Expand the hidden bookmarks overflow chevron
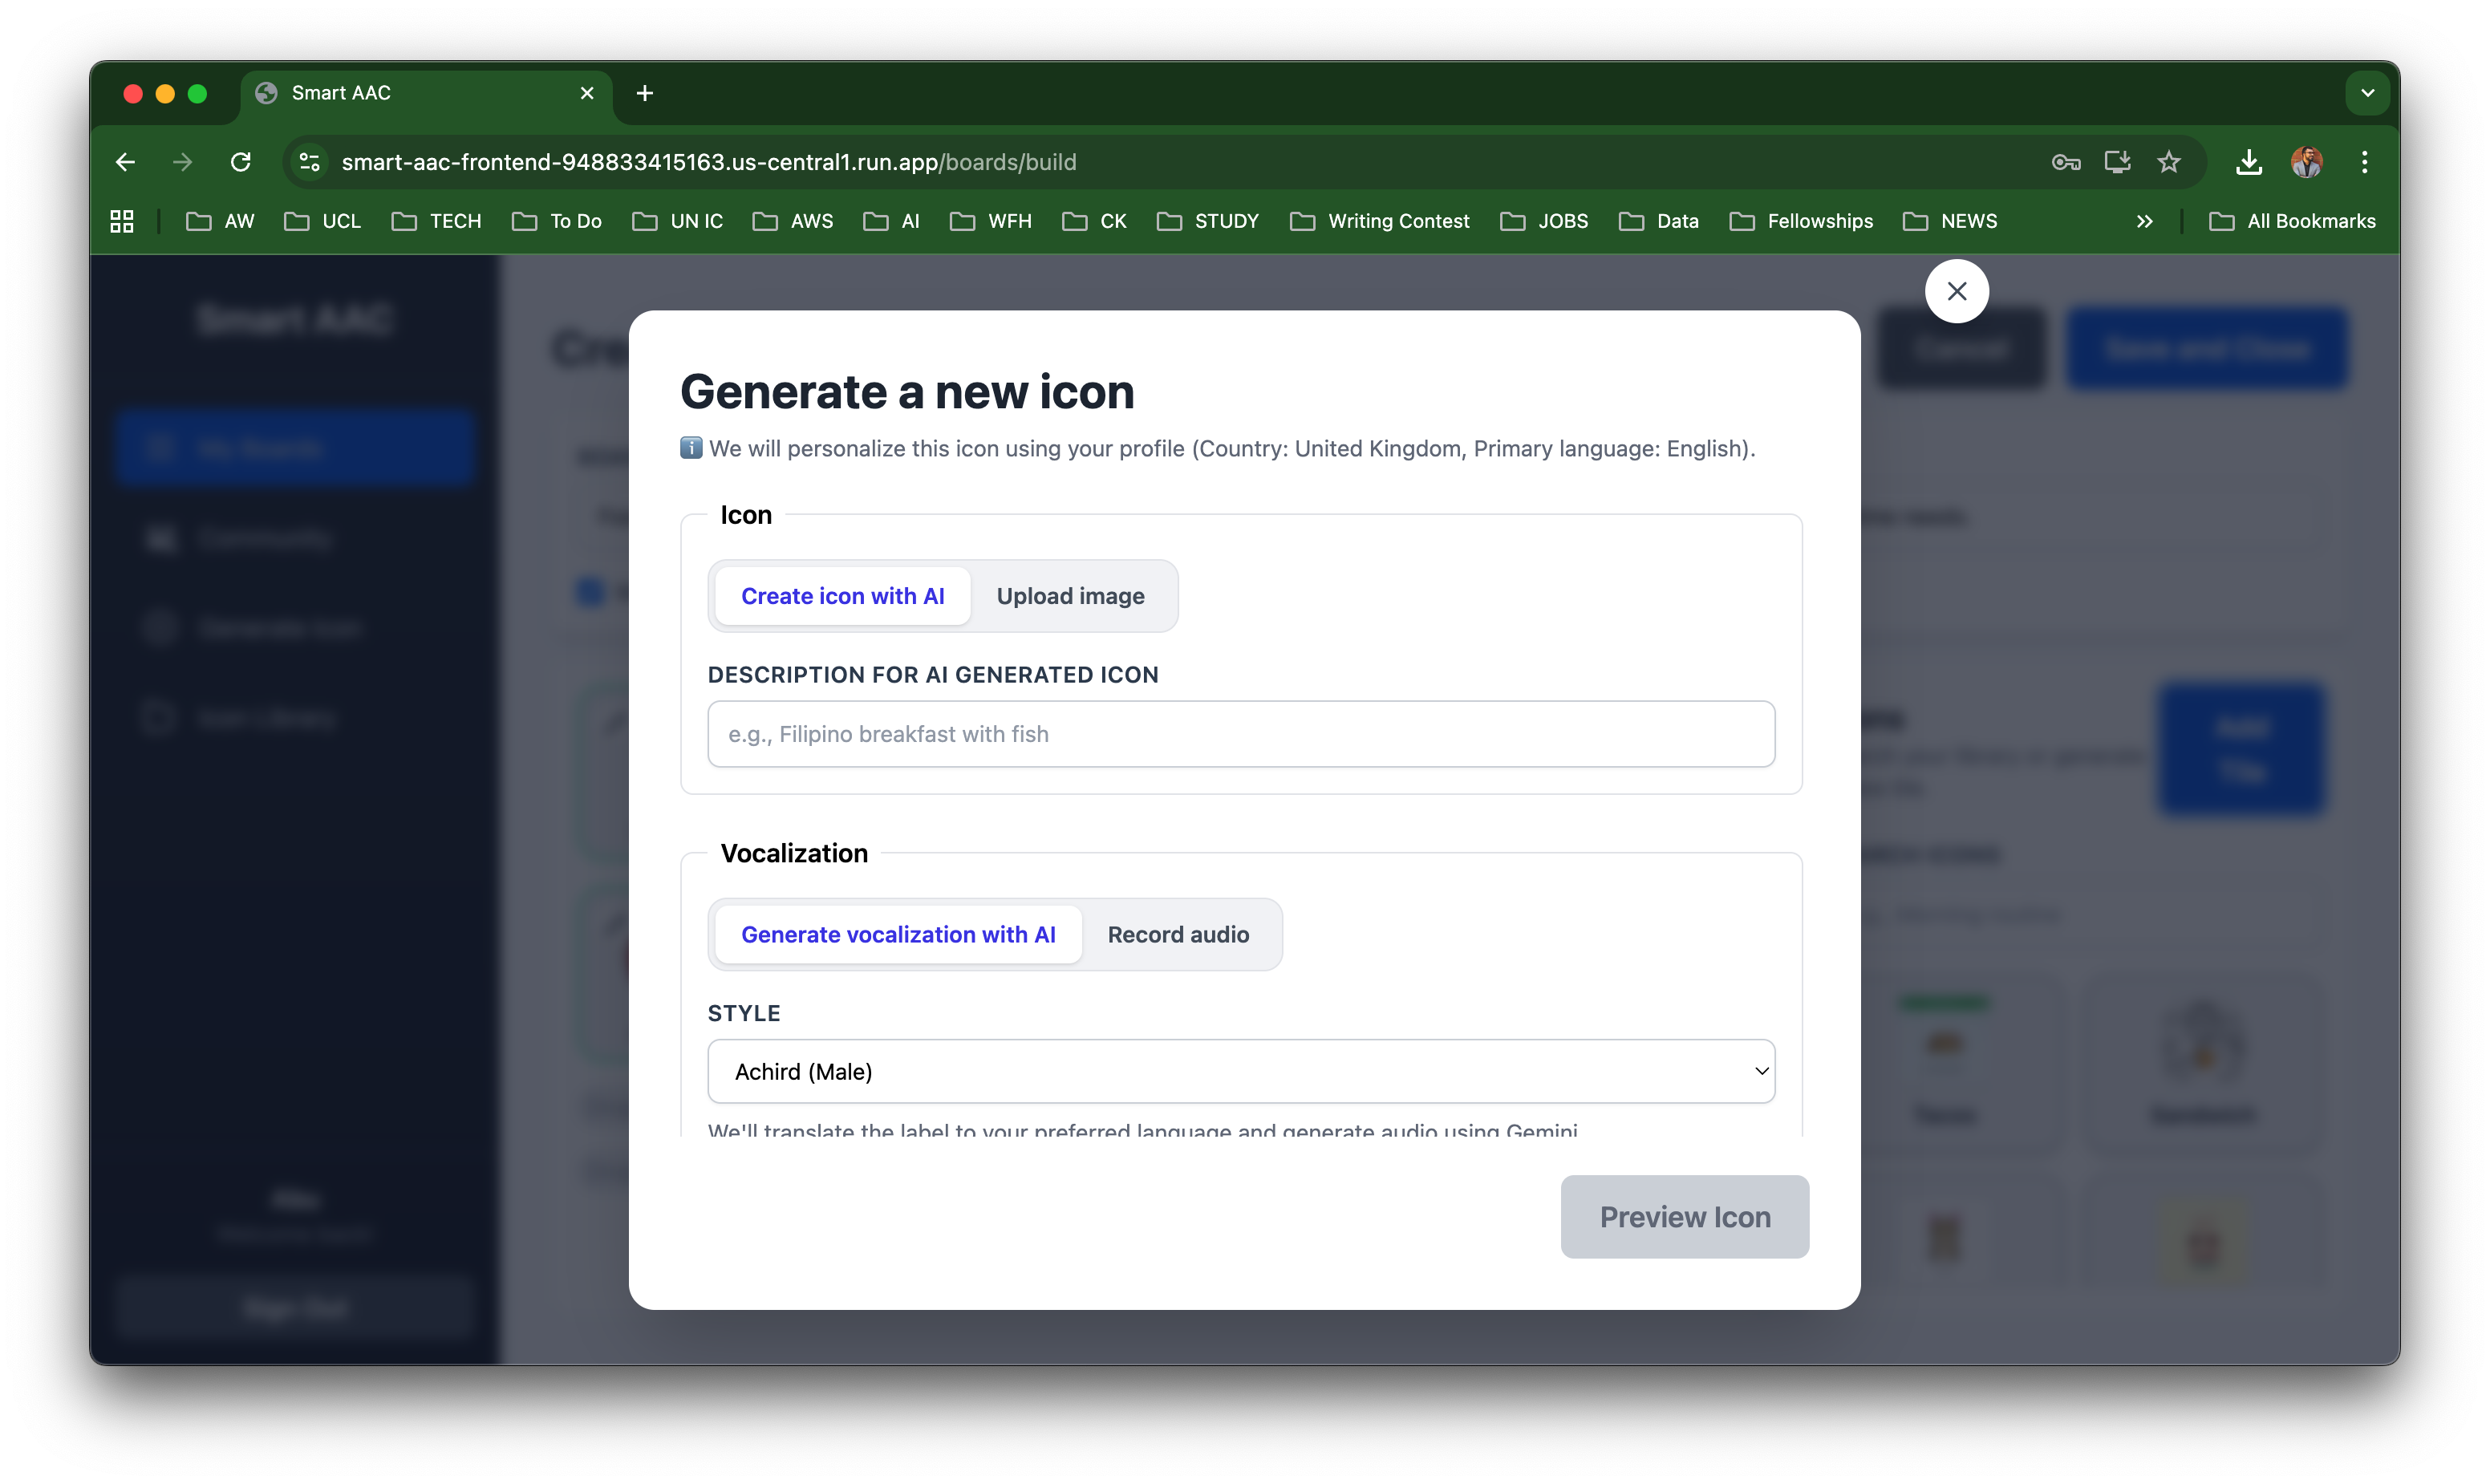The height and width of the screenshot is (1484, 2490). [x=2144, y=221]
